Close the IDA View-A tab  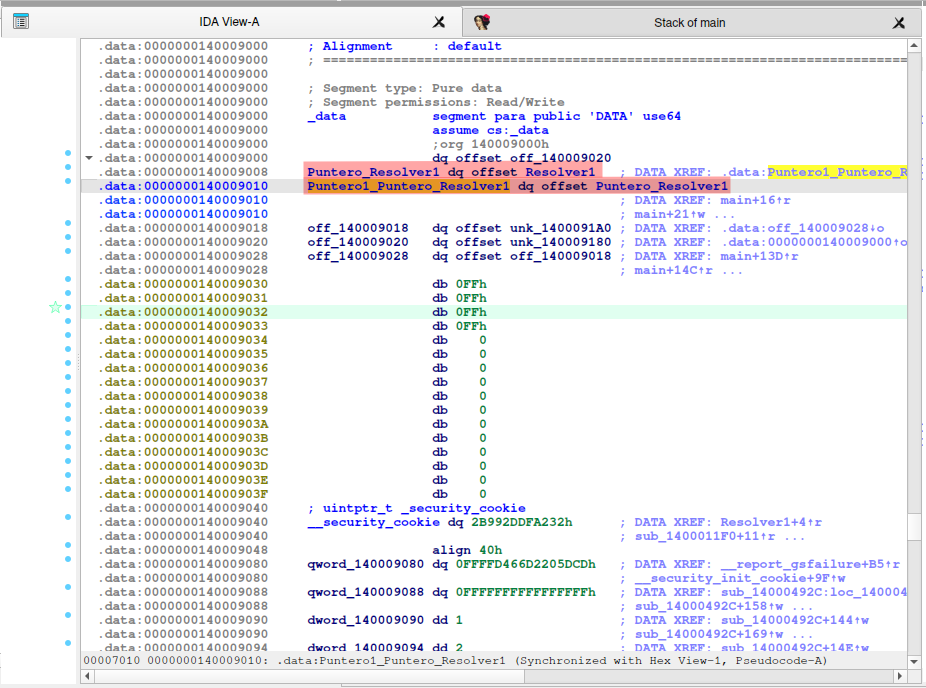point(439,22)
